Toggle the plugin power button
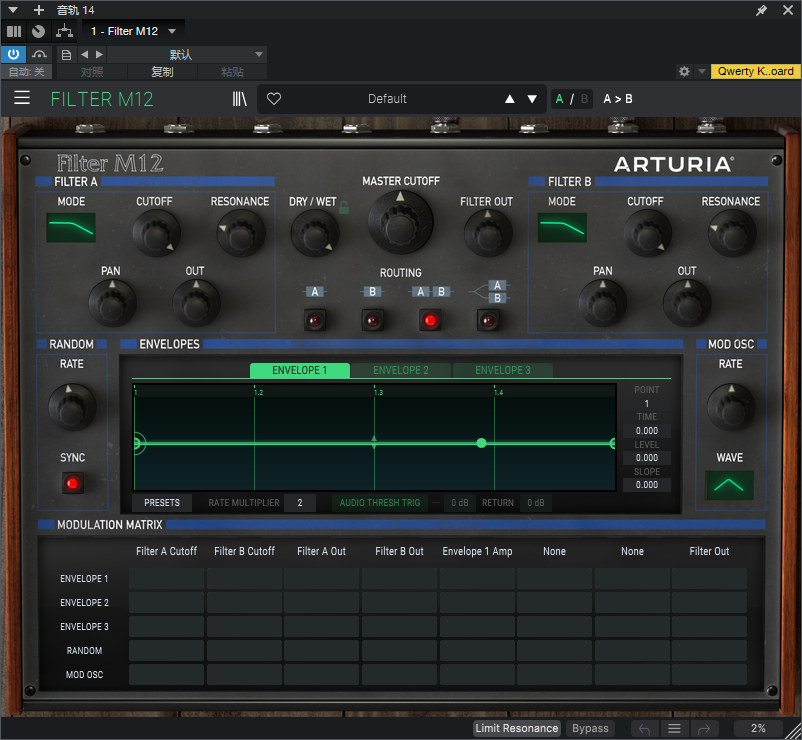Screen dimensions: 802x740 click(x=13, y=54)
